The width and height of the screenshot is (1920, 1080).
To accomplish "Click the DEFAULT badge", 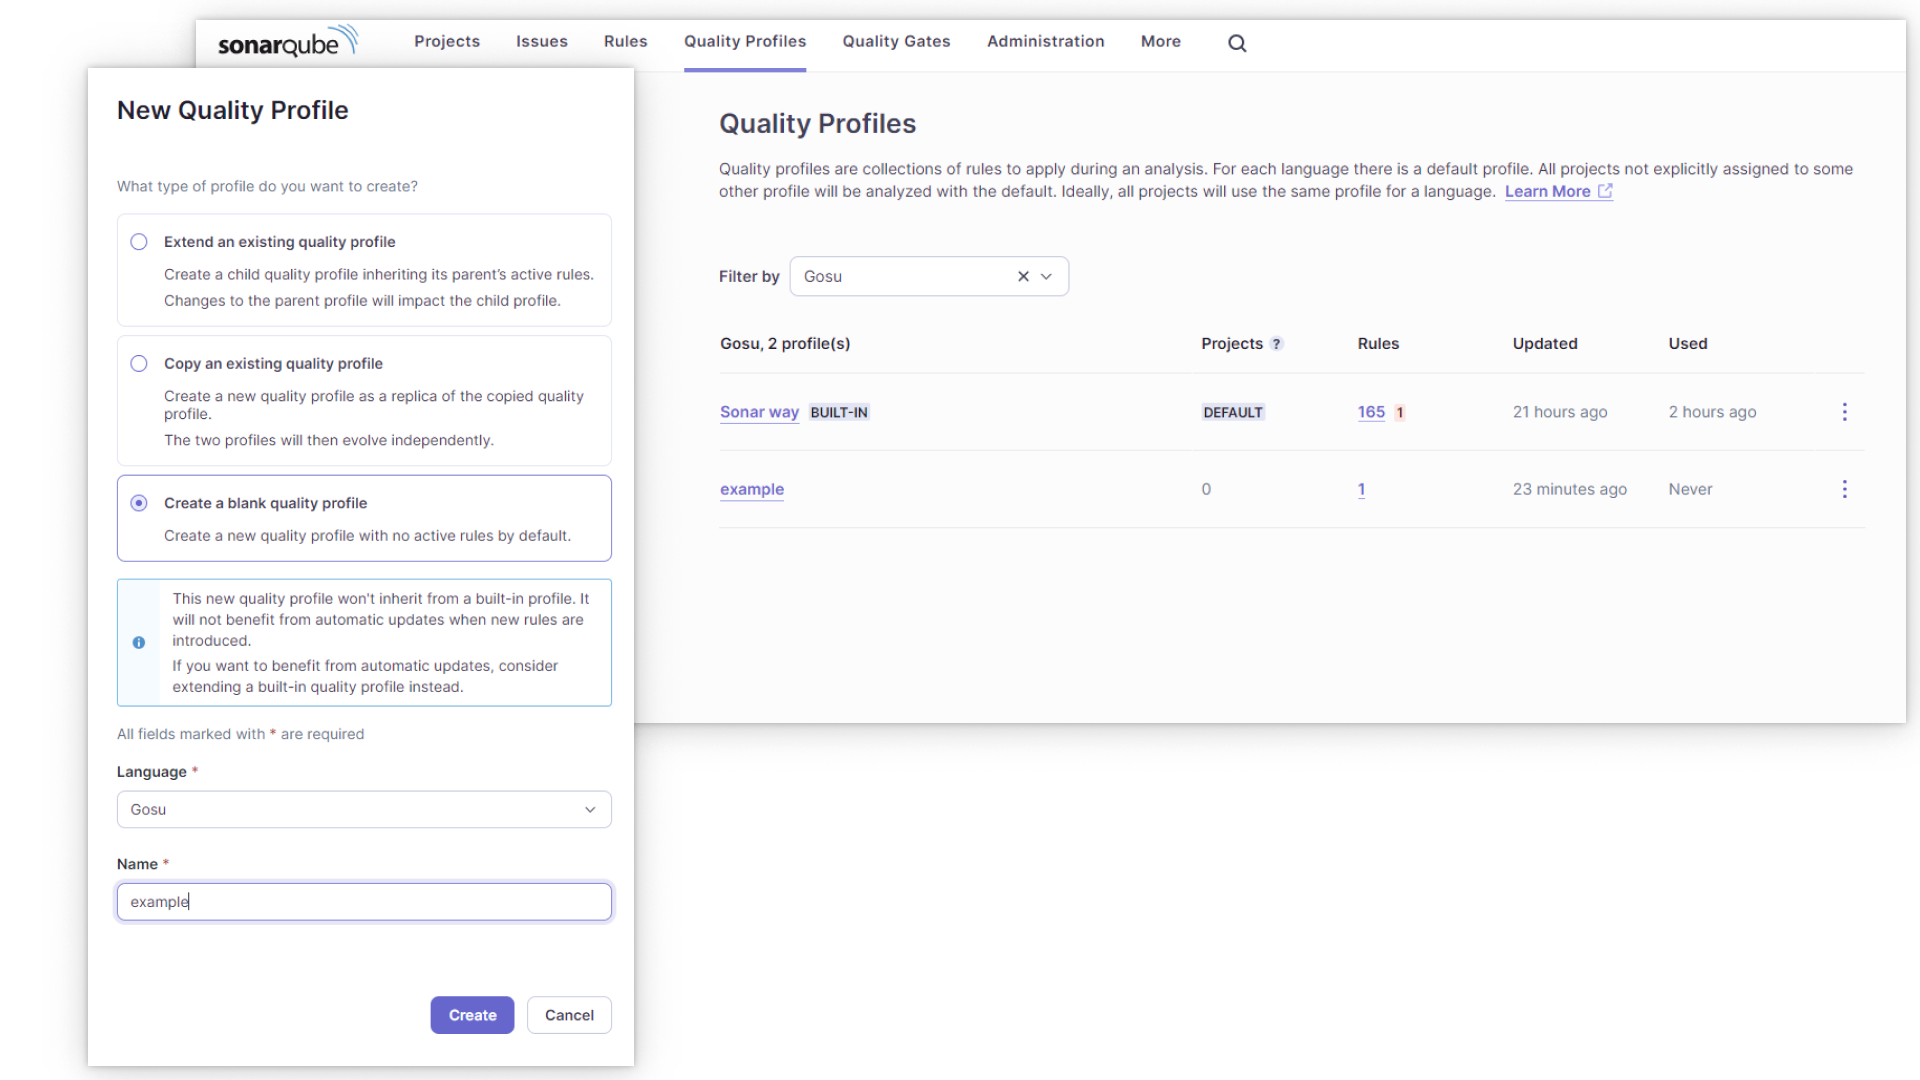I will (x=1233, y=413).
